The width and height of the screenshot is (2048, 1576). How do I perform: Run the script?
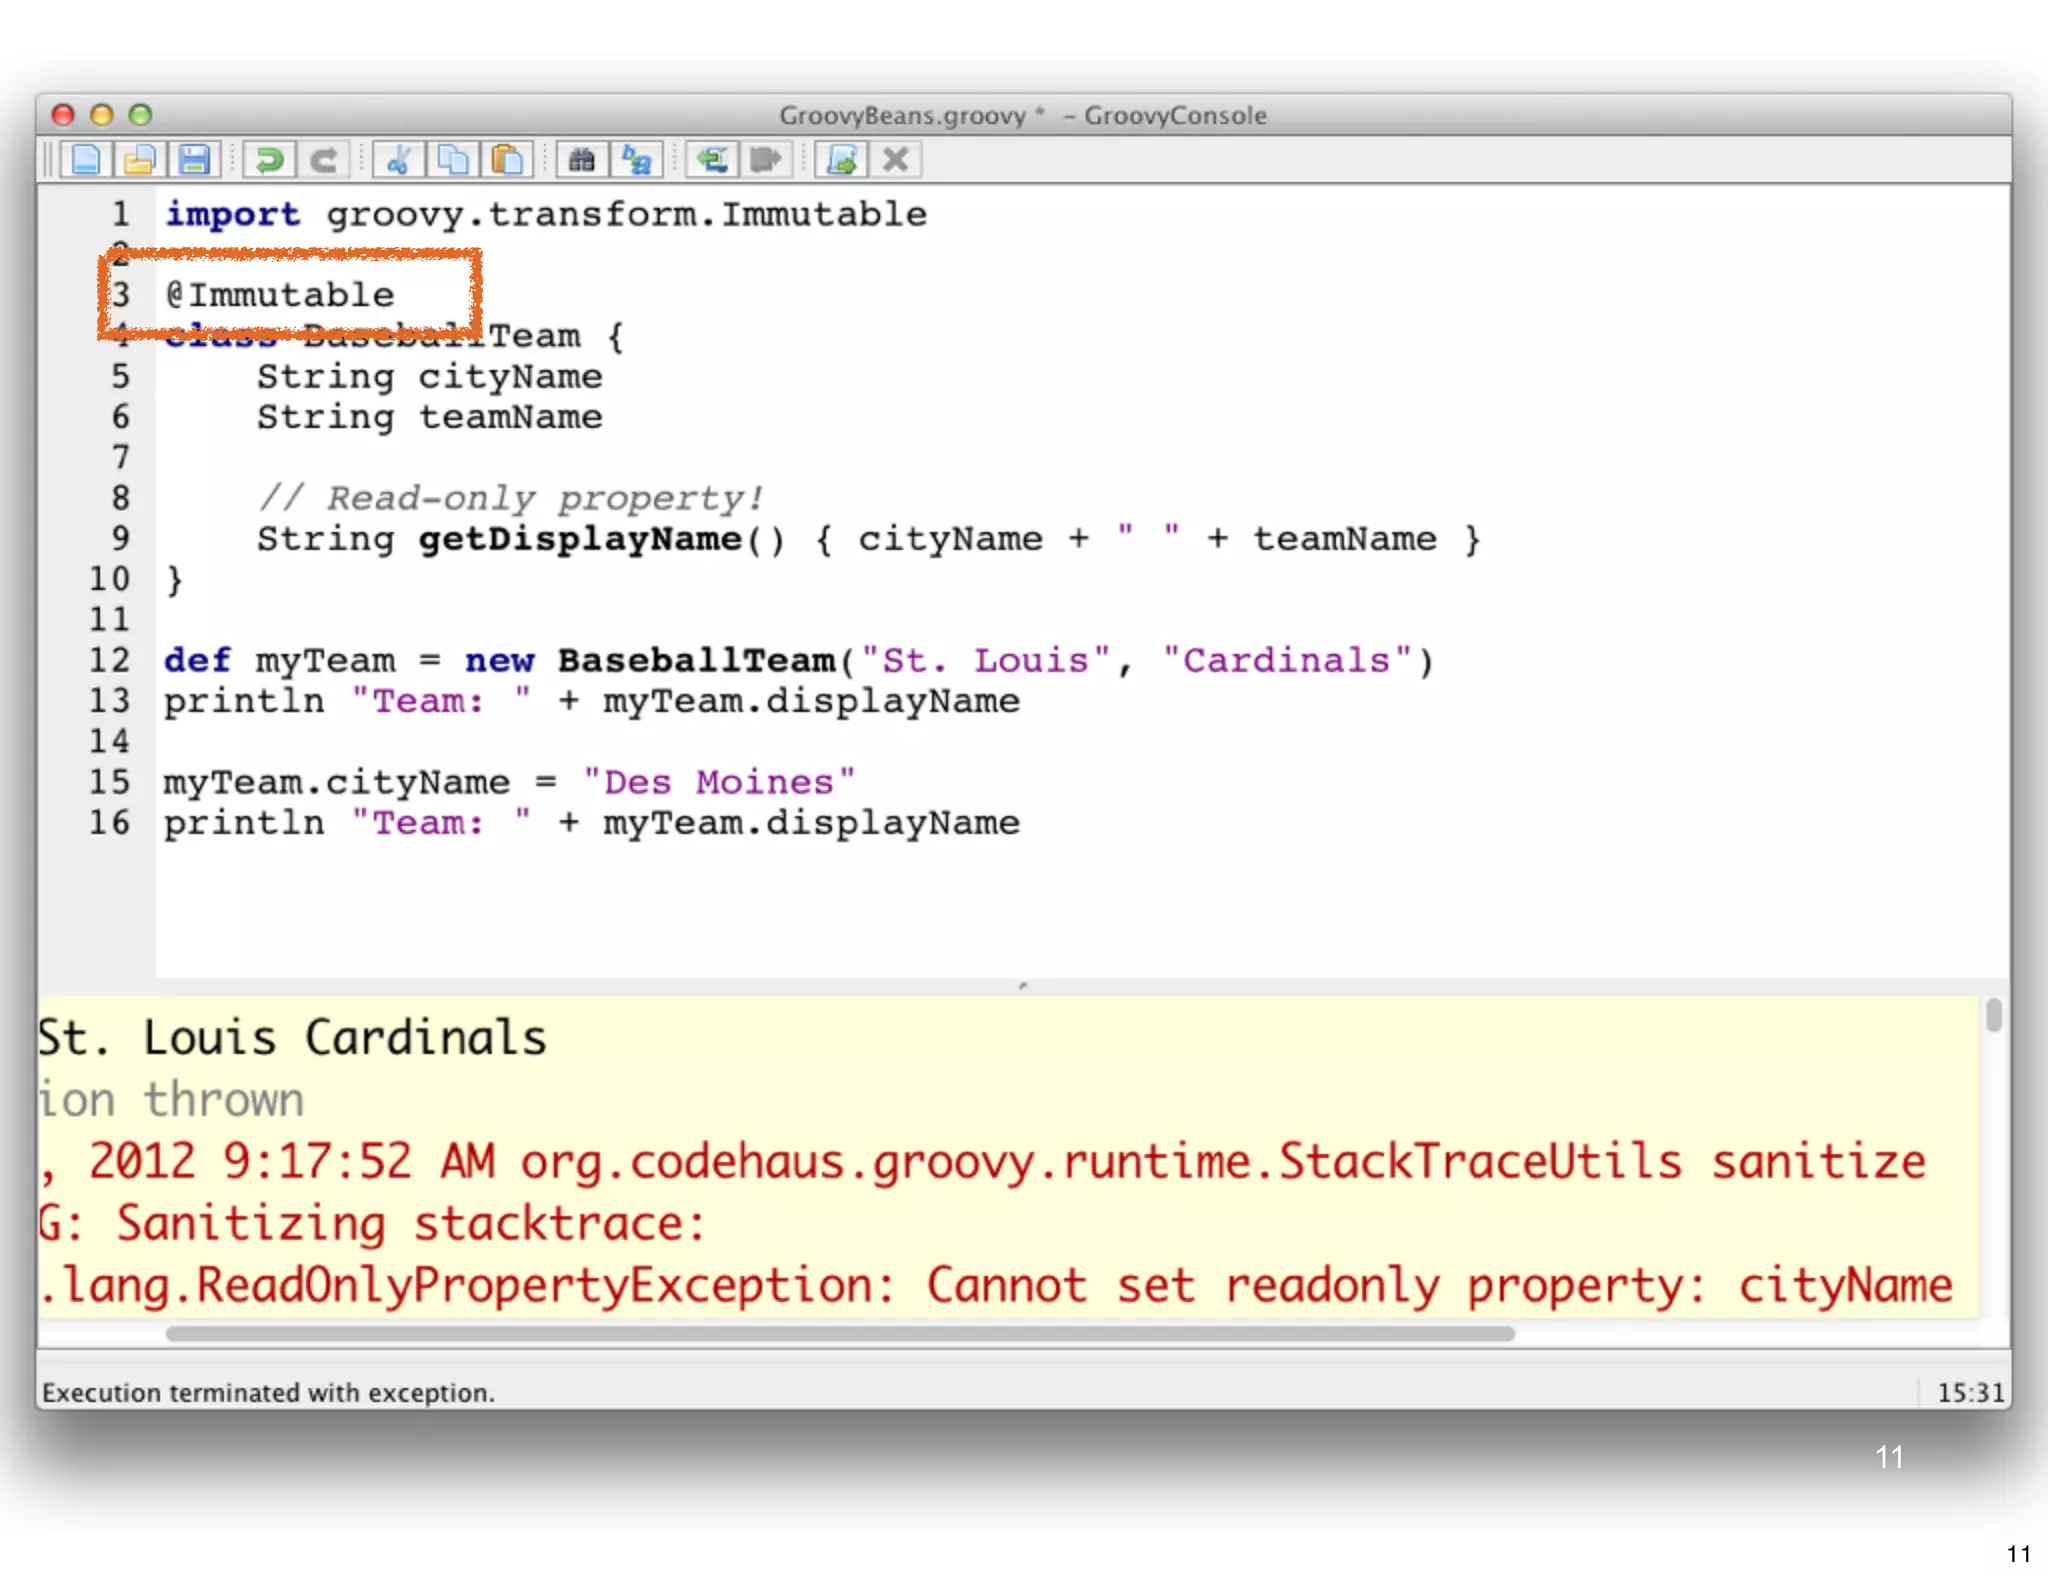[841, 160]
